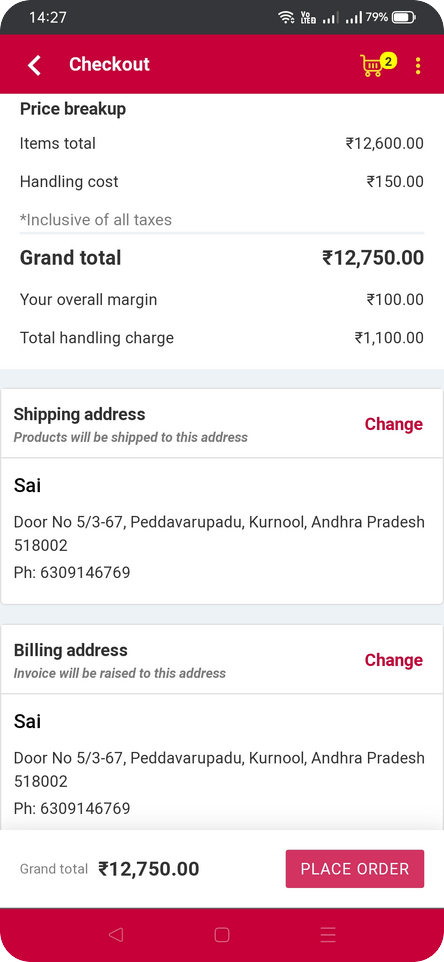Tap the Android home navigation button
The width and height of the screenshot is (444, 962).
click(x=222, y=934)
